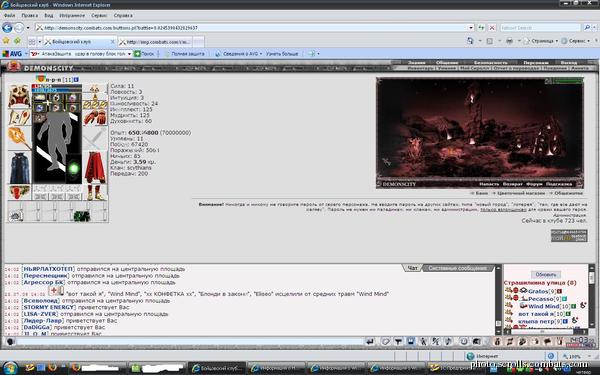Click the skull helmet equipment slot
Viewport: 600px width, 375px height.
(19, 96)
